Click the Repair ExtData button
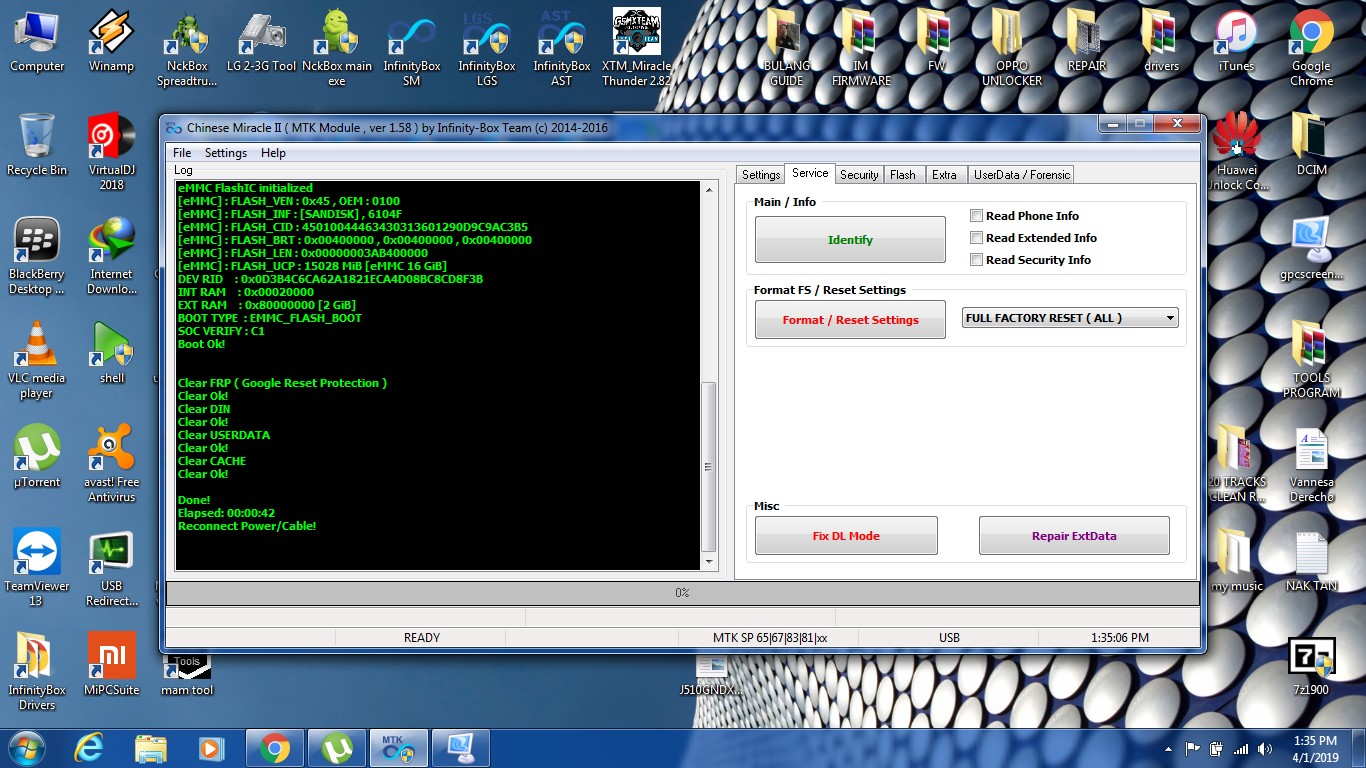This screenshot has width=1366, height=768. [x=1074, y=536]
